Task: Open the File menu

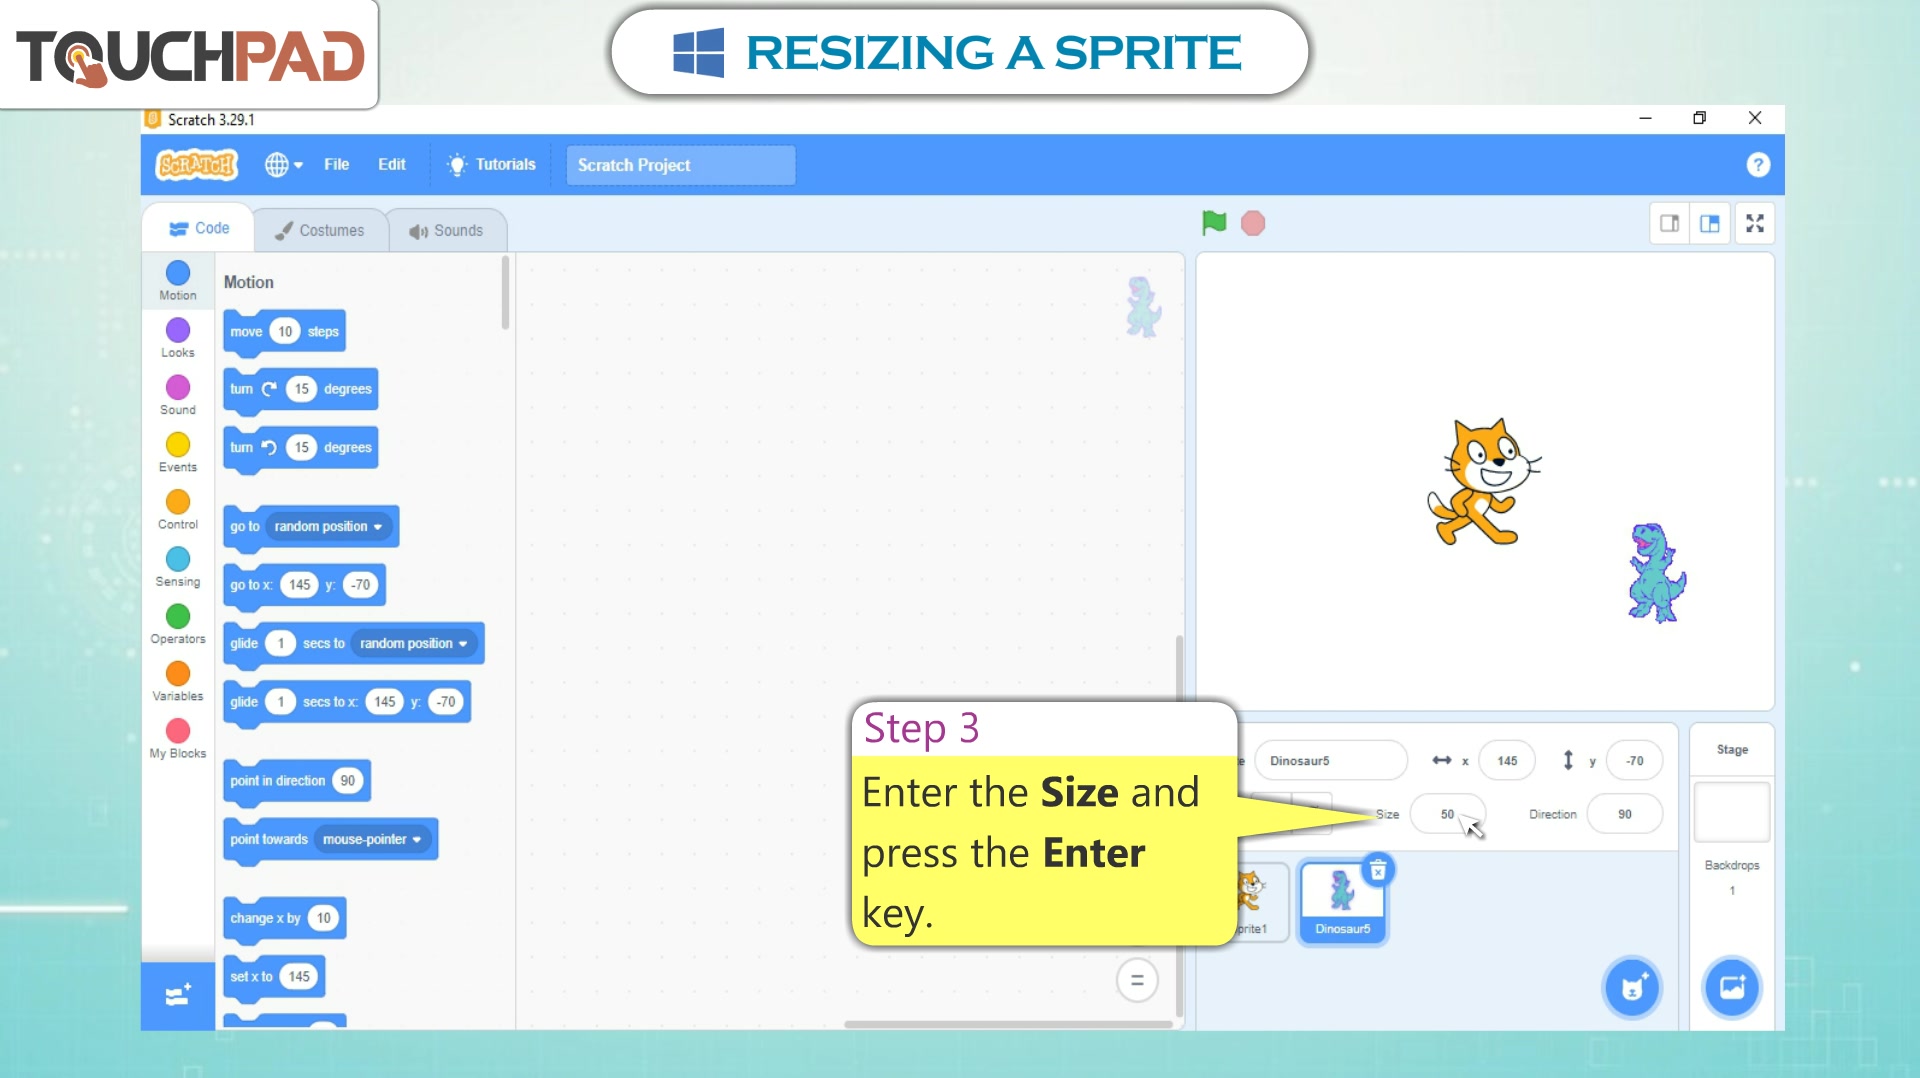Action: point(336,164)
